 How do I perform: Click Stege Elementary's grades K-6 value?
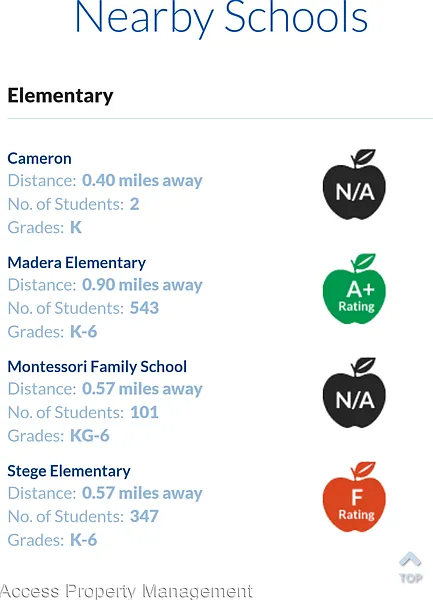pyautogui.click(x=83, y=540)
